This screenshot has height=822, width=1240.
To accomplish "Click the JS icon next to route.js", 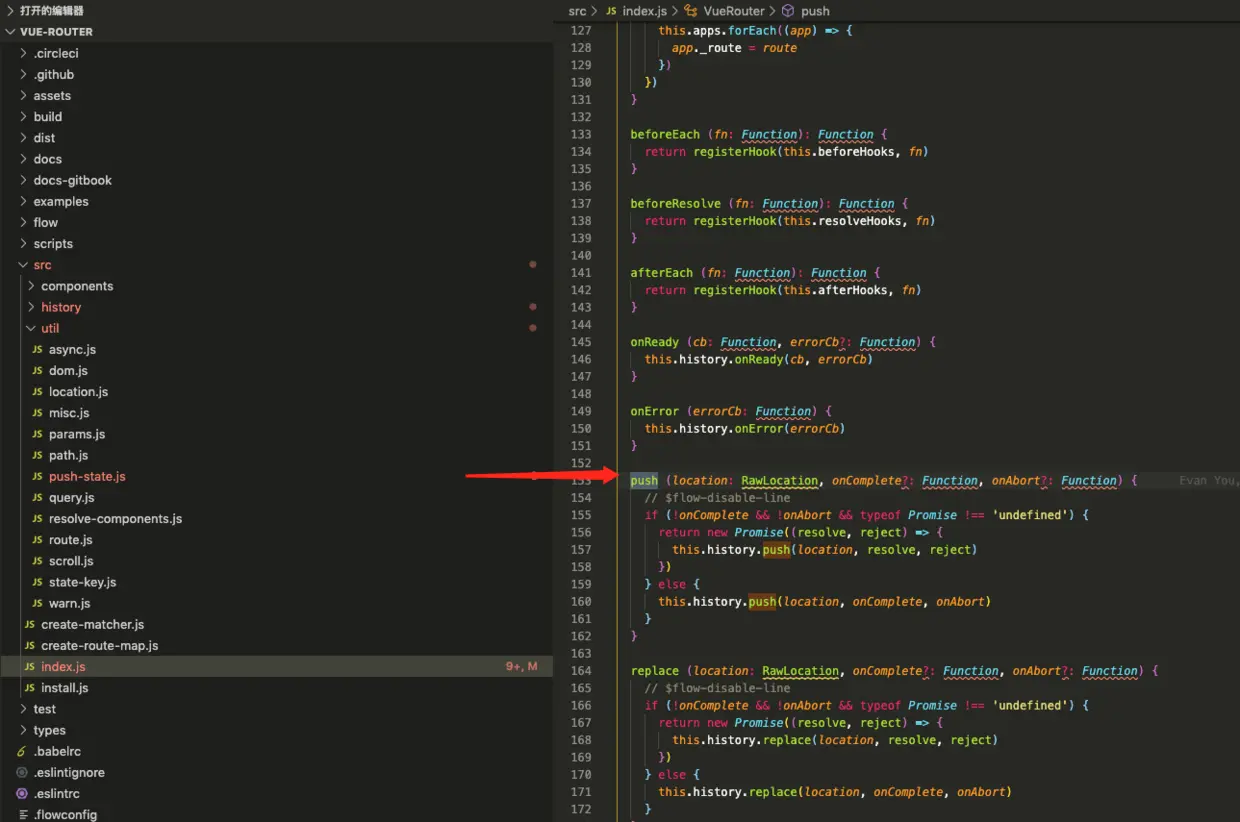I will pos(38,540).
